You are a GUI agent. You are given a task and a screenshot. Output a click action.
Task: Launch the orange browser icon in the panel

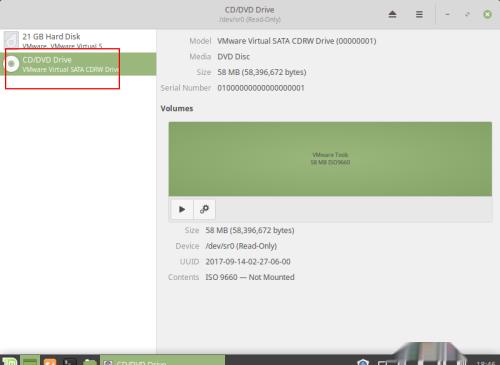(x=50, y=361)
